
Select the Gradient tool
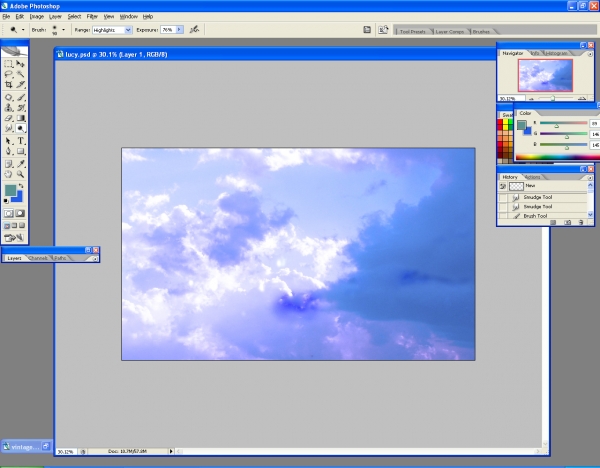[x=21, y=118]
